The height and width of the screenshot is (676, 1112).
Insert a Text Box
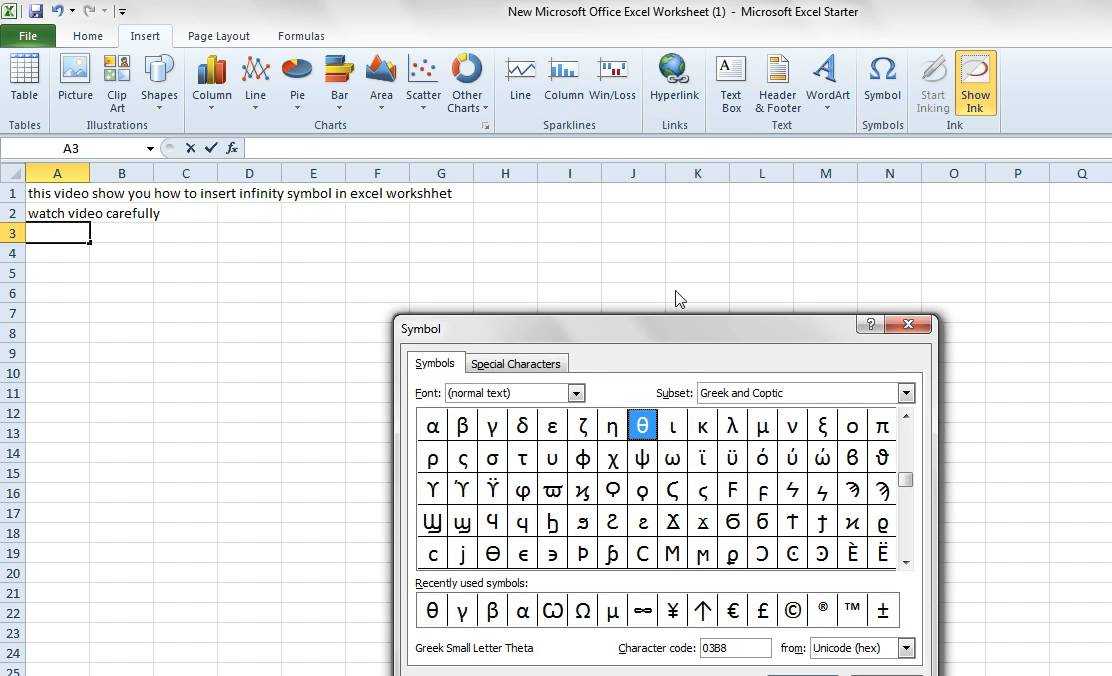[x=730, y=82]
